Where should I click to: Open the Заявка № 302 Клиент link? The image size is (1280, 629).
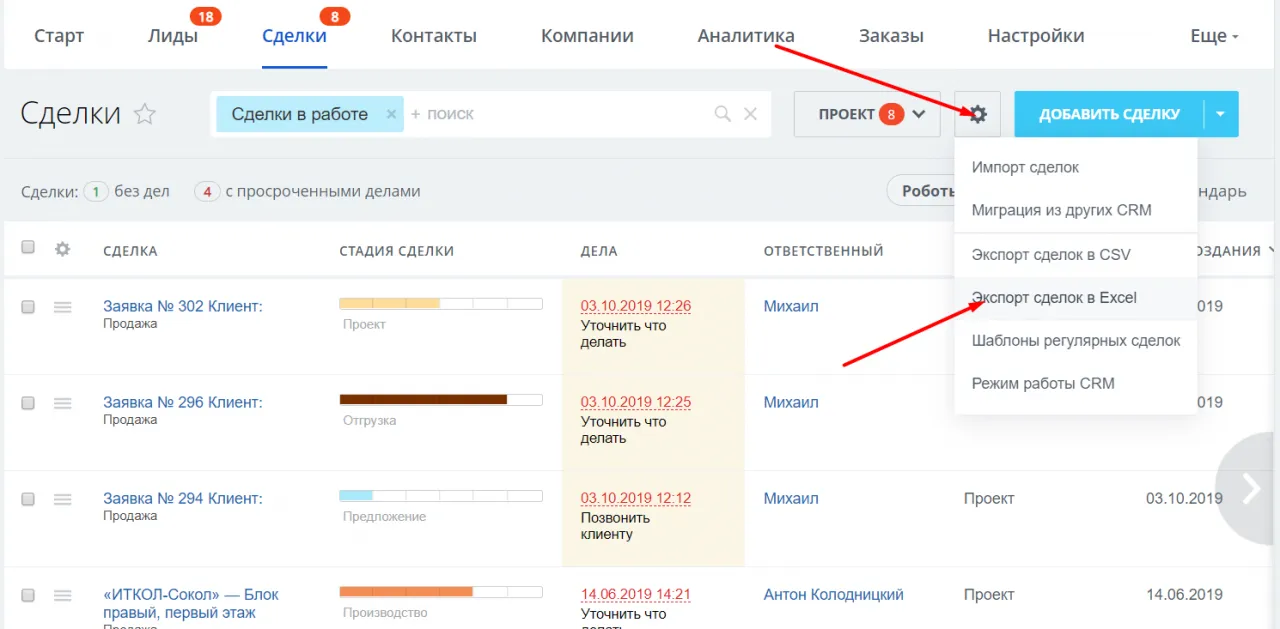click(182, 306)
